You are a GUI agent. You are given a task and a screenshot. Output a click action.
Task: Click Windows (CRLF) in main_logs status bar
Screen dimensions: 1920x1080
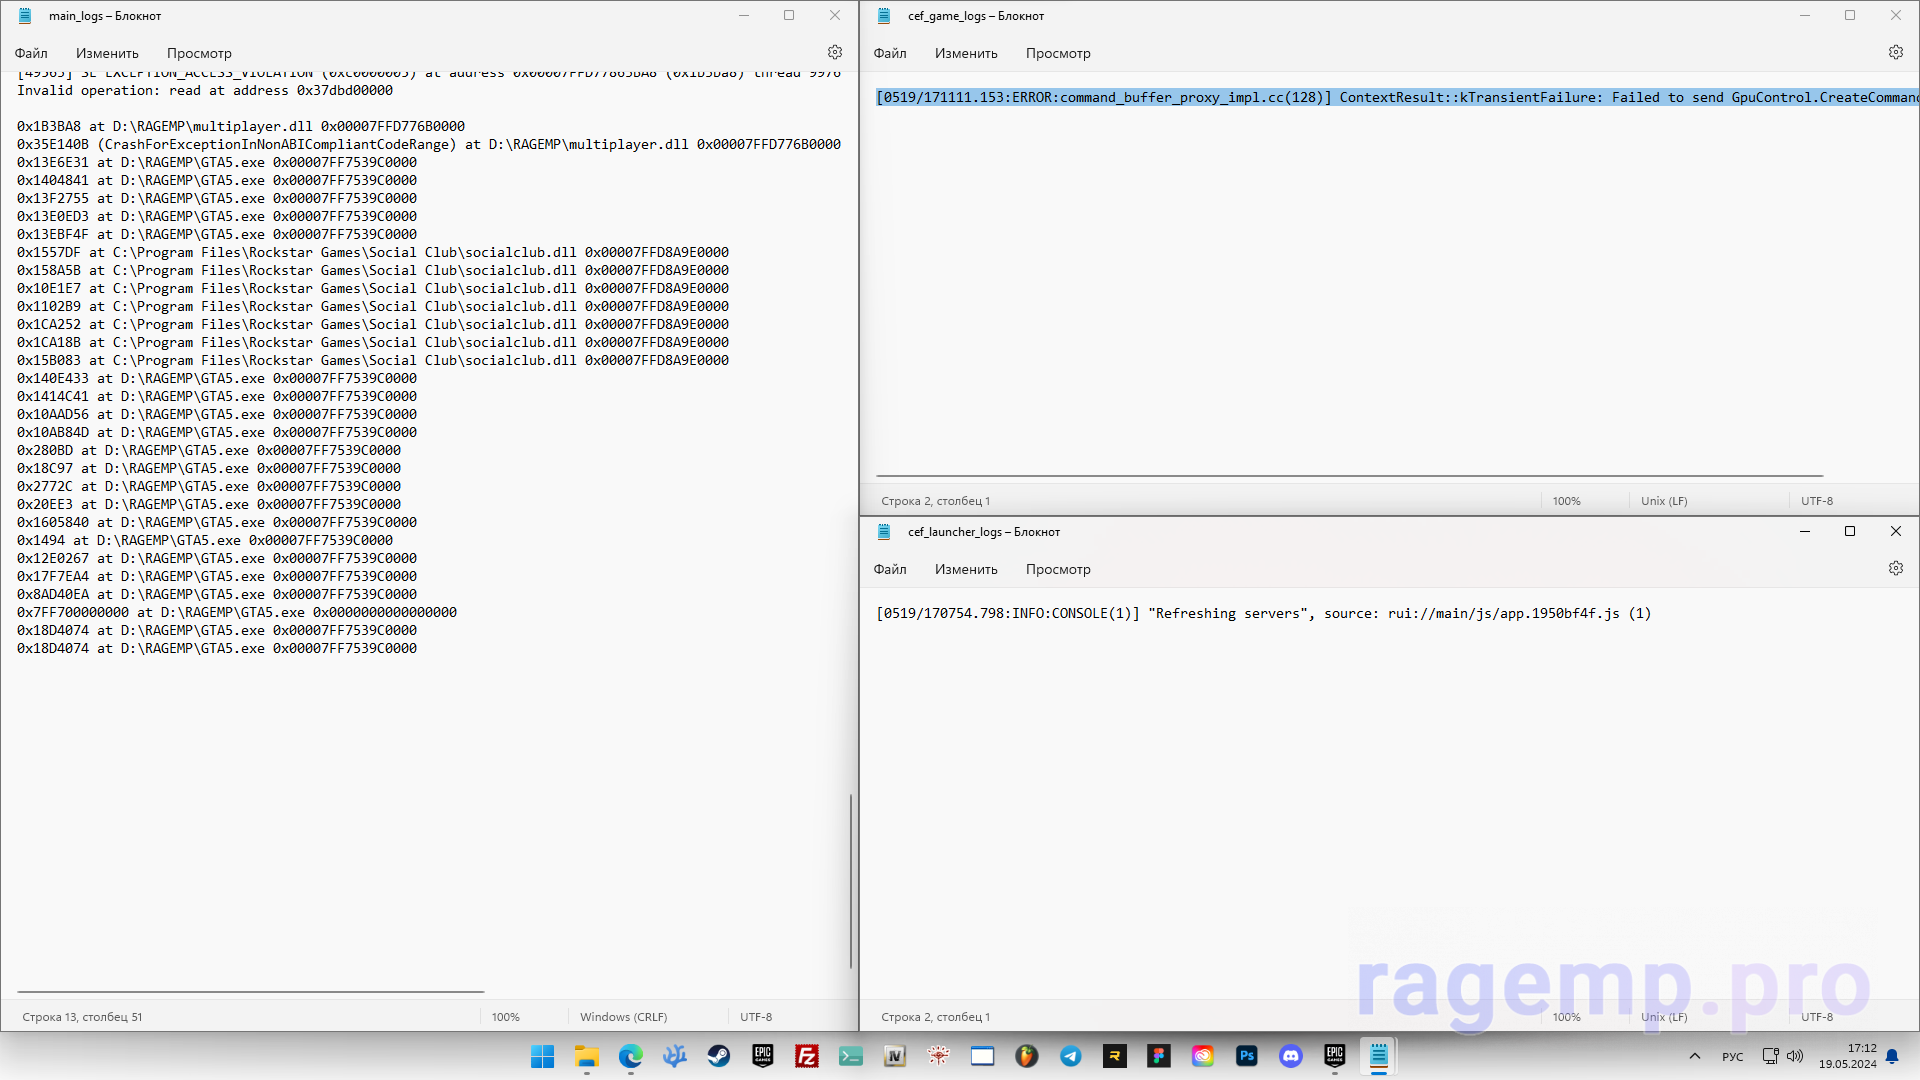point(623,1017)
